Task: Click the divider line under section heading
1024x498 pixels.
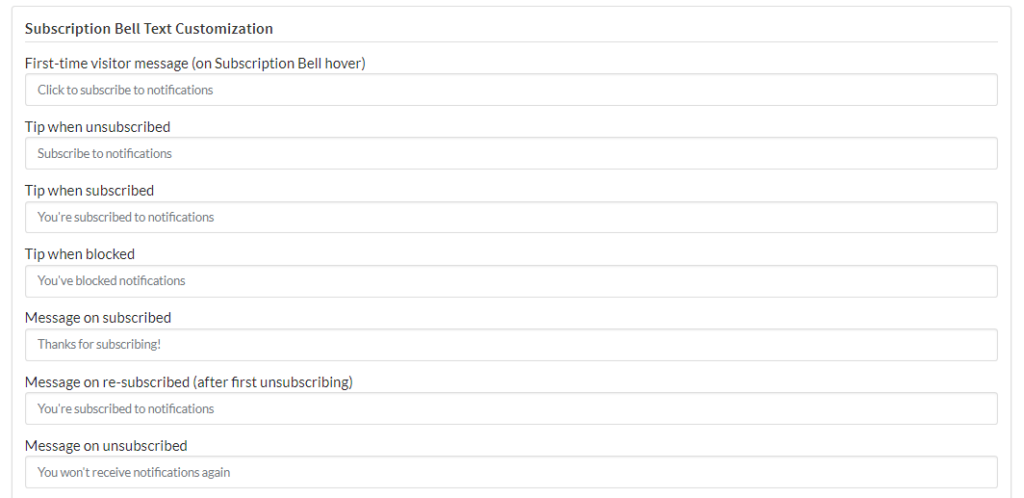Action: click(511, 42)
